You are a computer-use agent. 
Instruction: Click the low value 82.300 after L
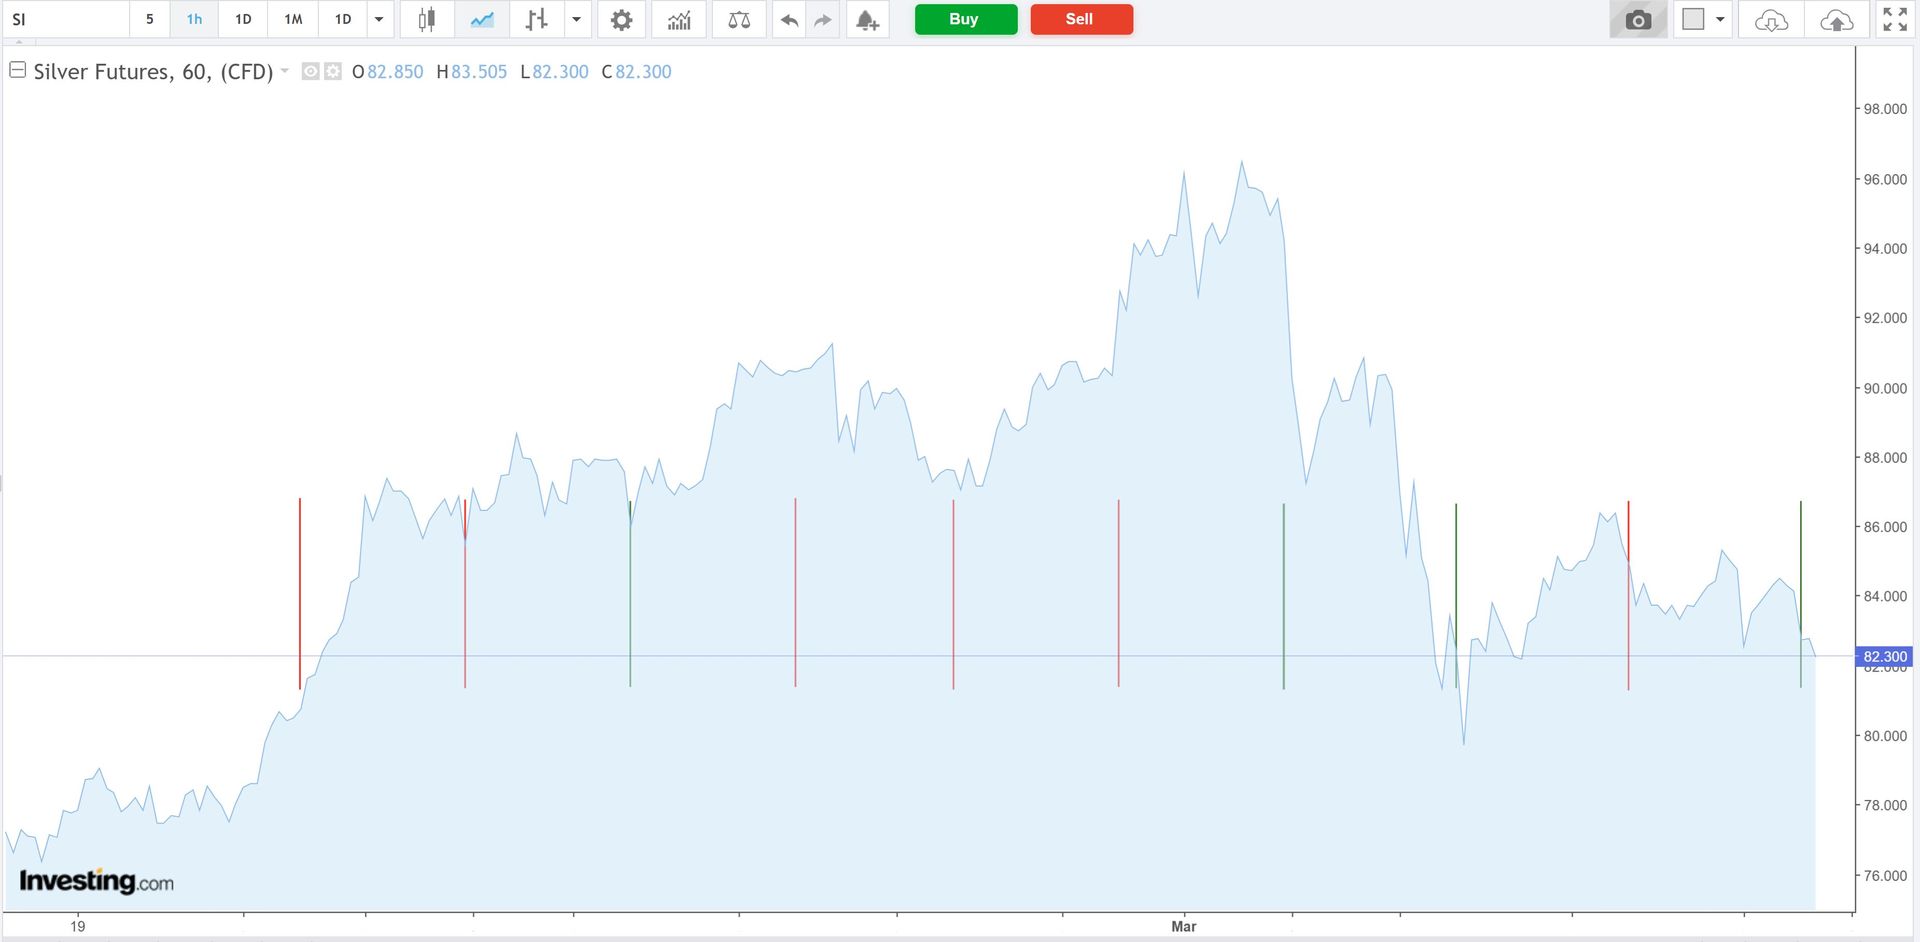[560, 72]
